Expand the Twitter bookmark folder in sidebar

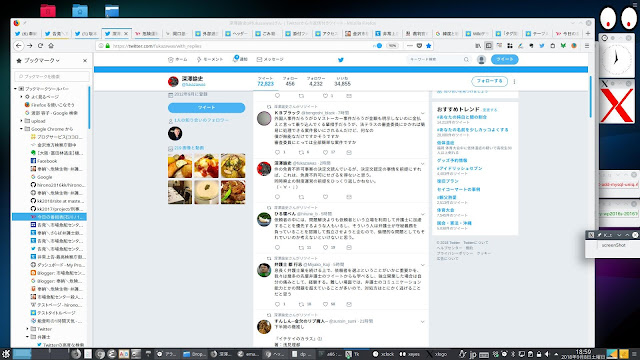[28, 329]
